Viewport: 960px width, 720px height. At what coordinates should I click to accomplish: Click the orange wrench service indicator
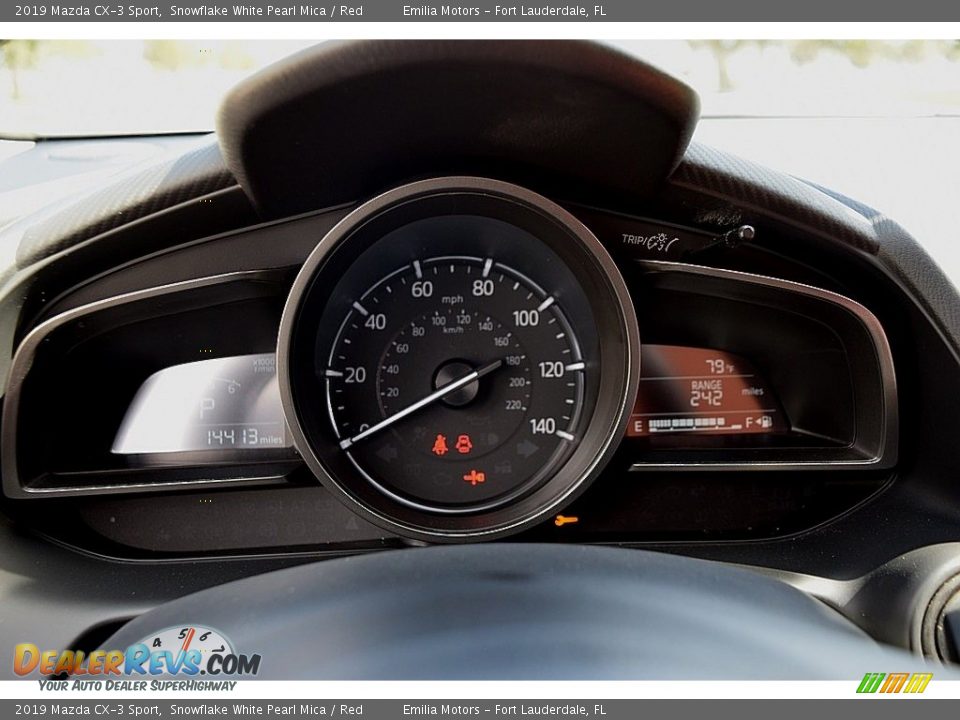566,520
